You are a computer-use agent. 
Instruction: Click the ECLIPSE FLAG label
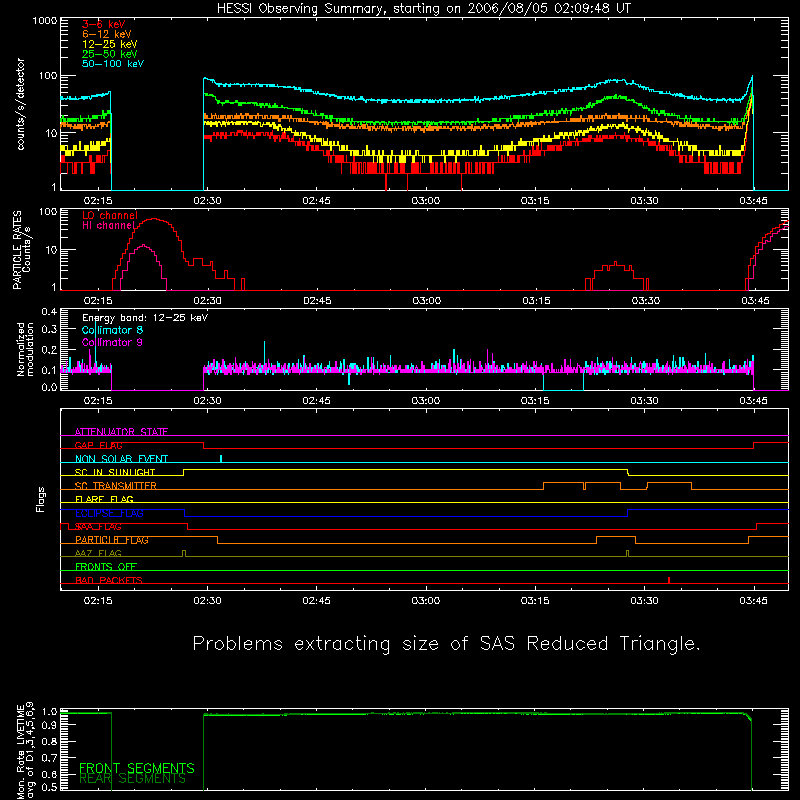(109, 513)
